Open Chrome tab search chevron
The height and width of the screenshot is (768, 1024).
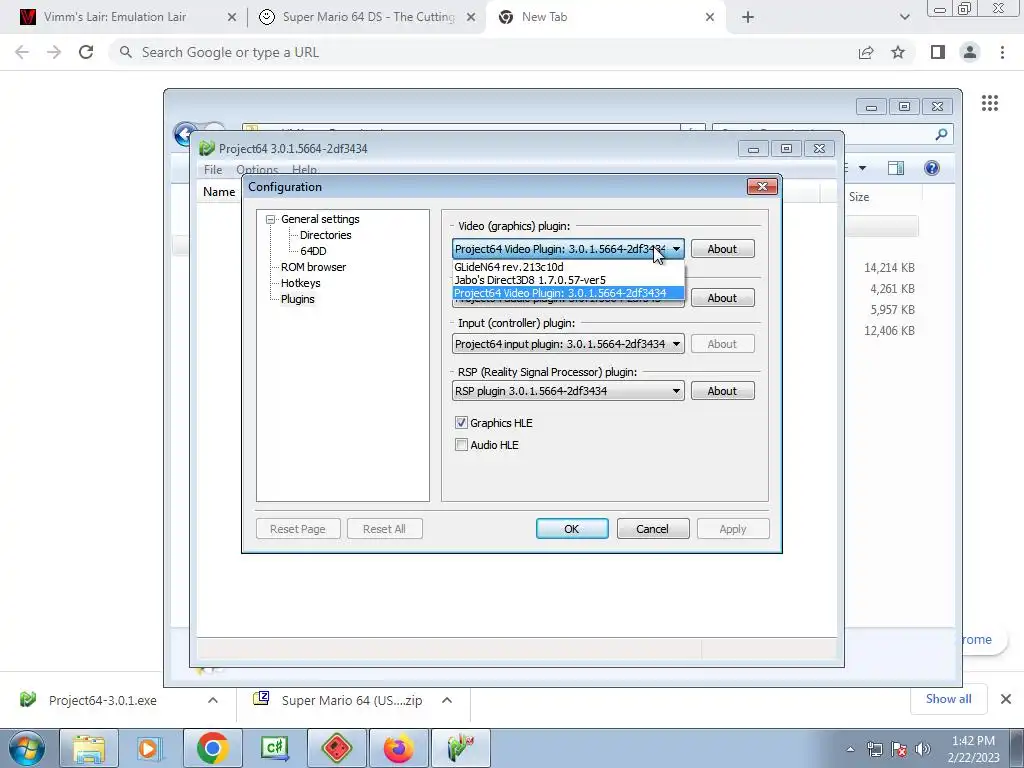[904, 18]
